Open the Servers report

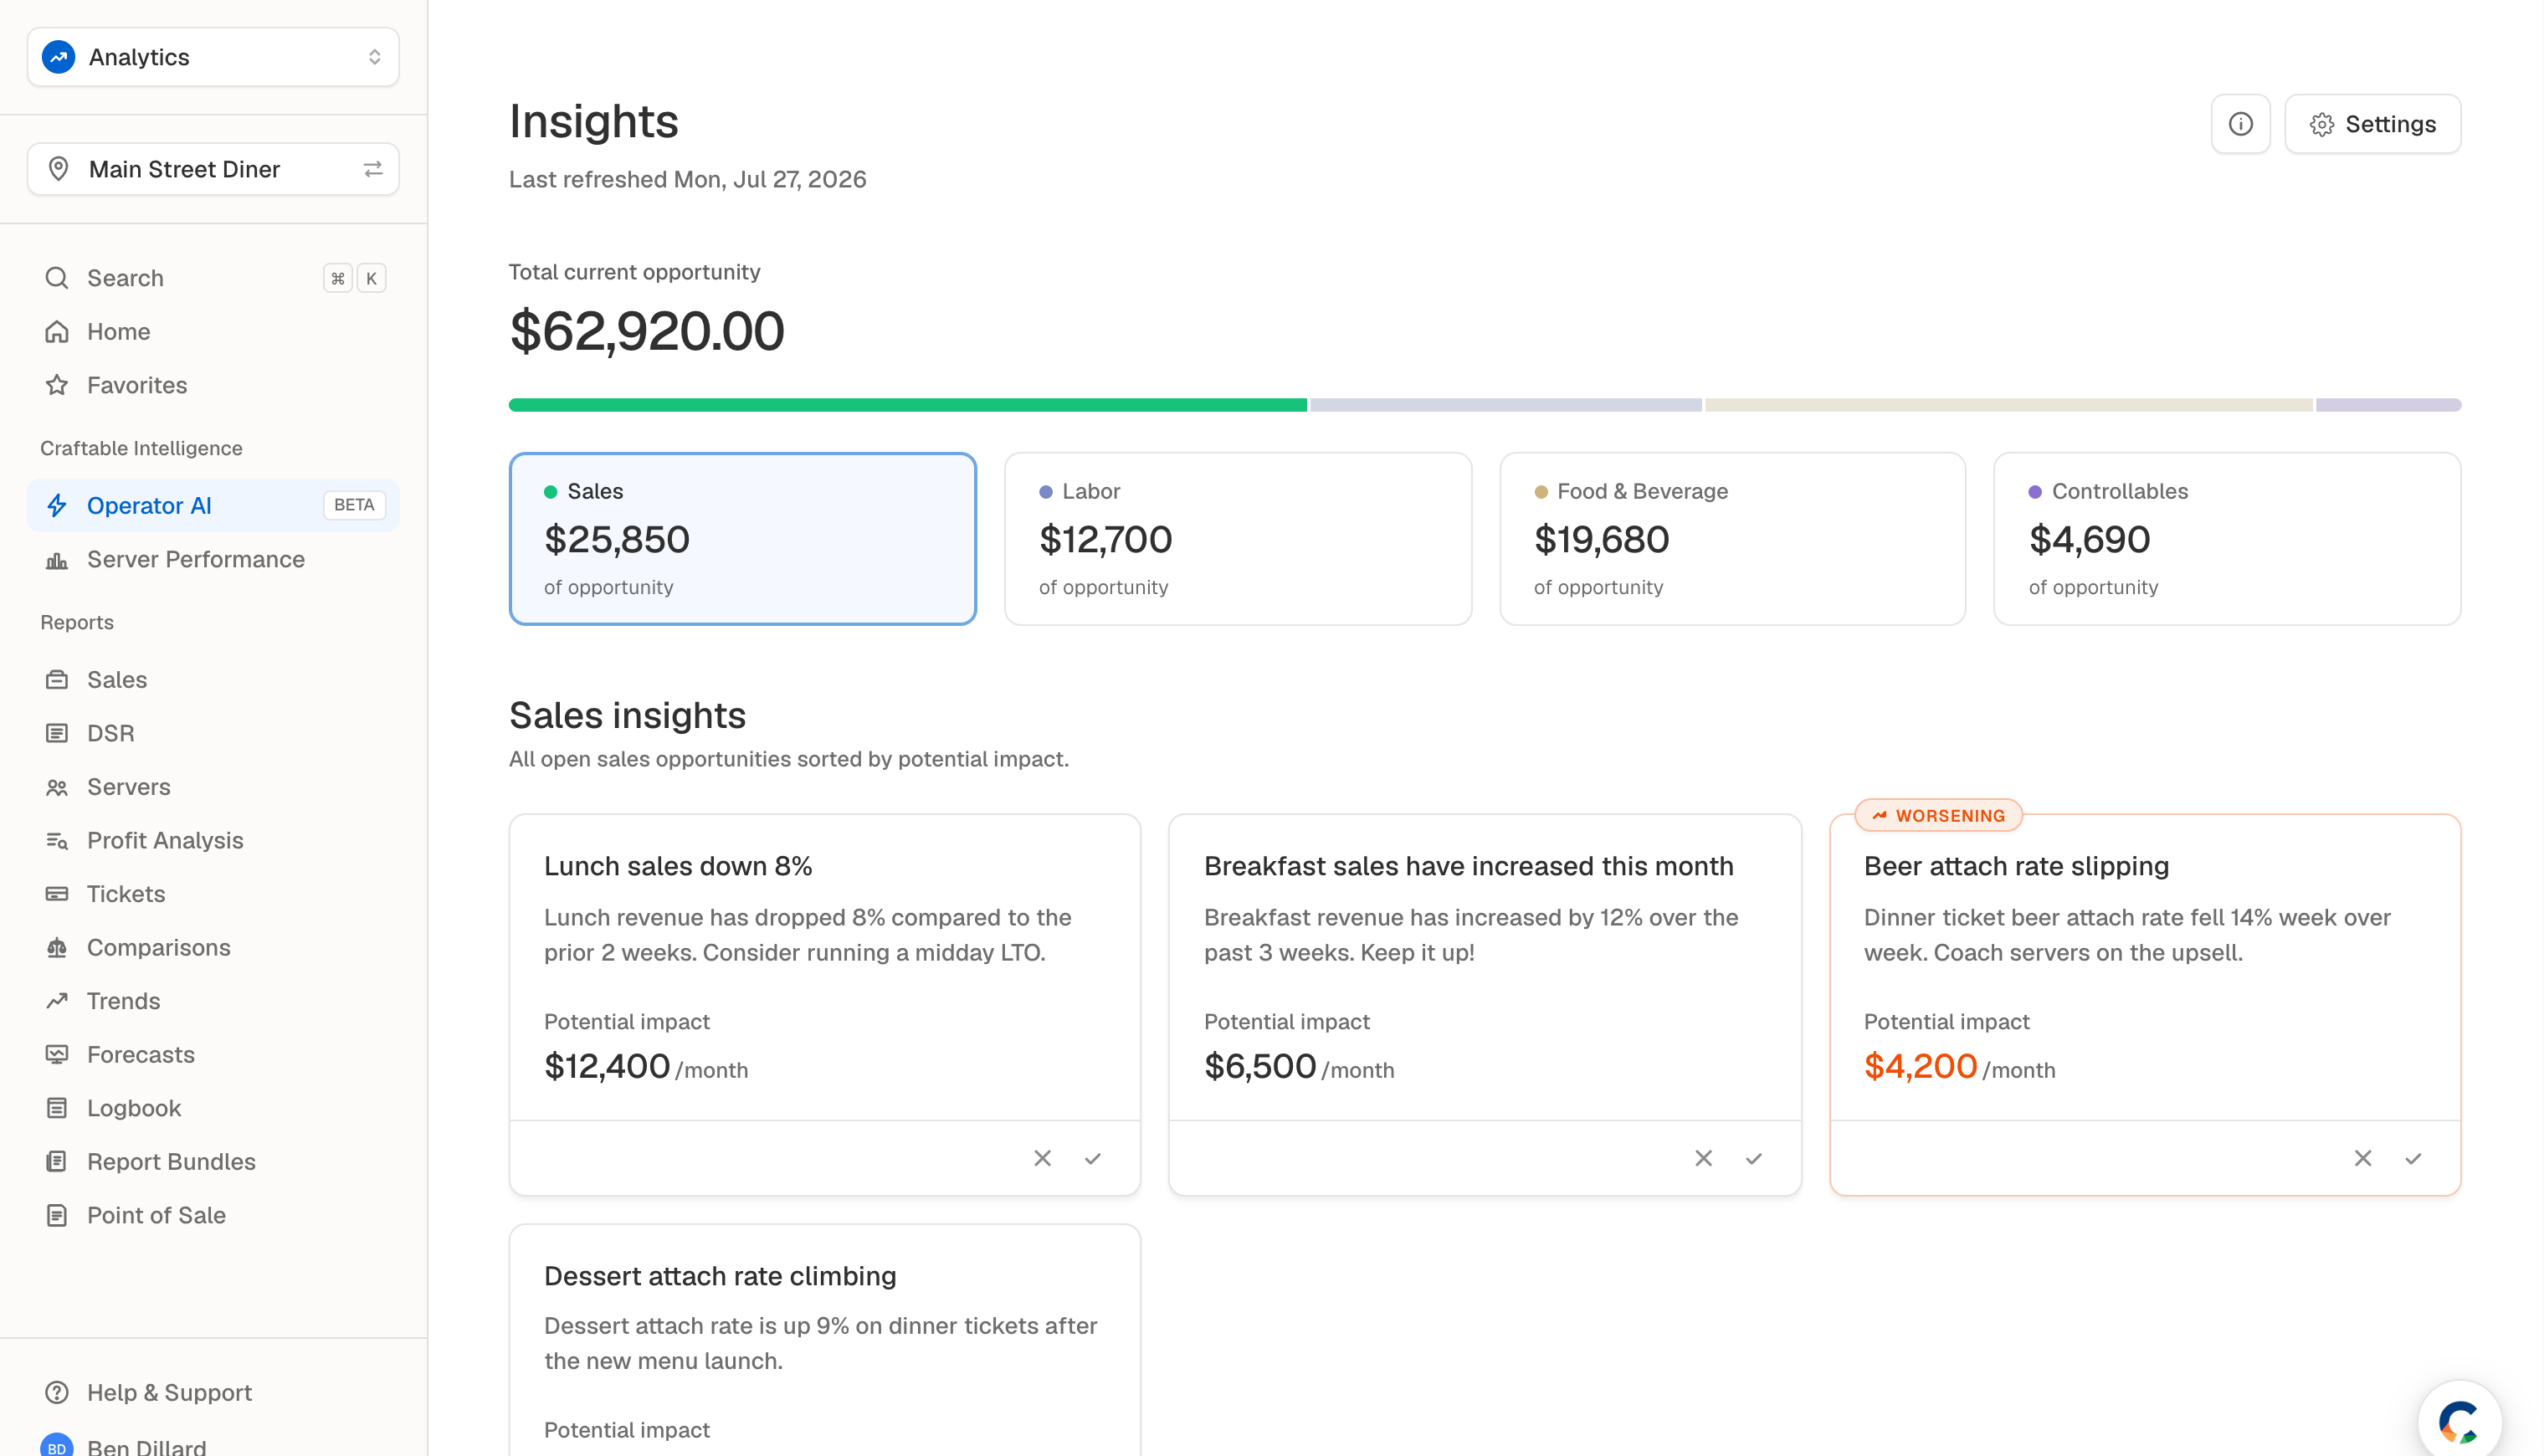[x=213, y=787]
